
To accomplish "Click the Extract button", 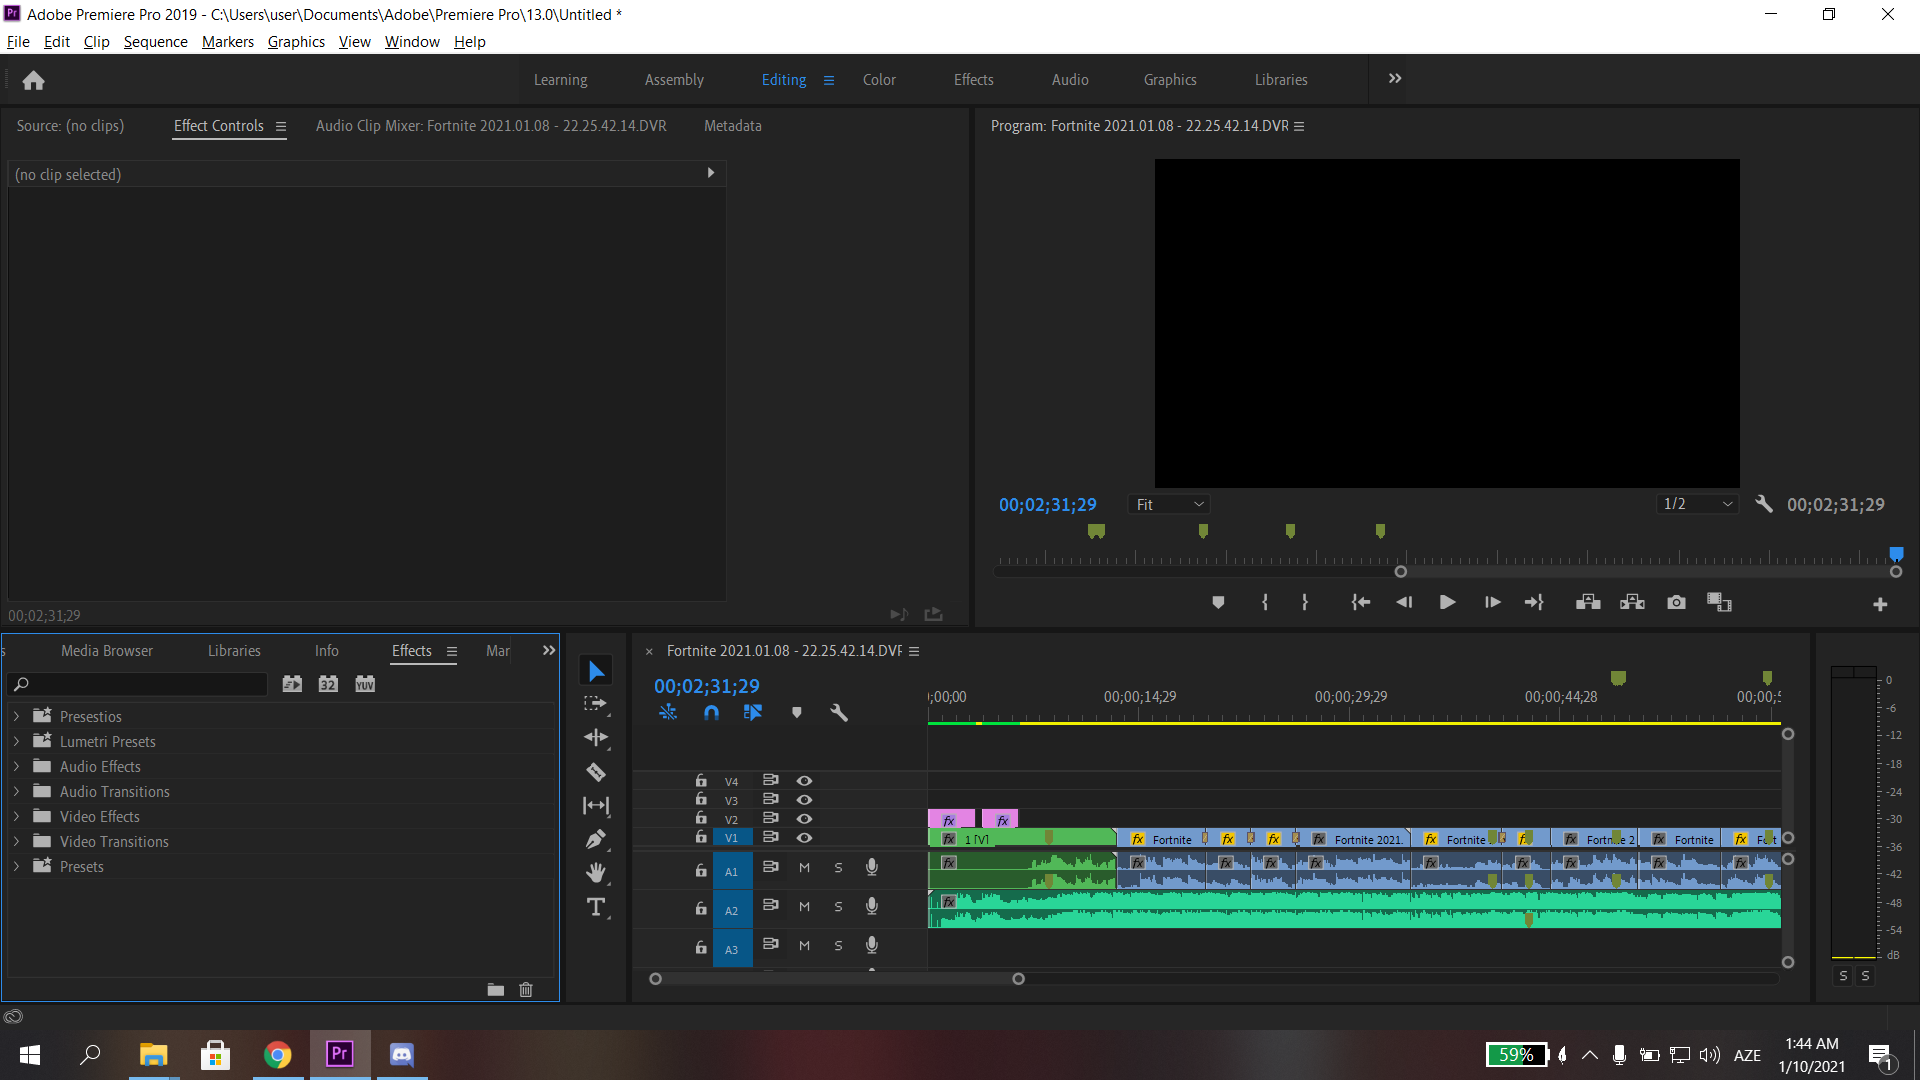I will [x=1632, y=603].
